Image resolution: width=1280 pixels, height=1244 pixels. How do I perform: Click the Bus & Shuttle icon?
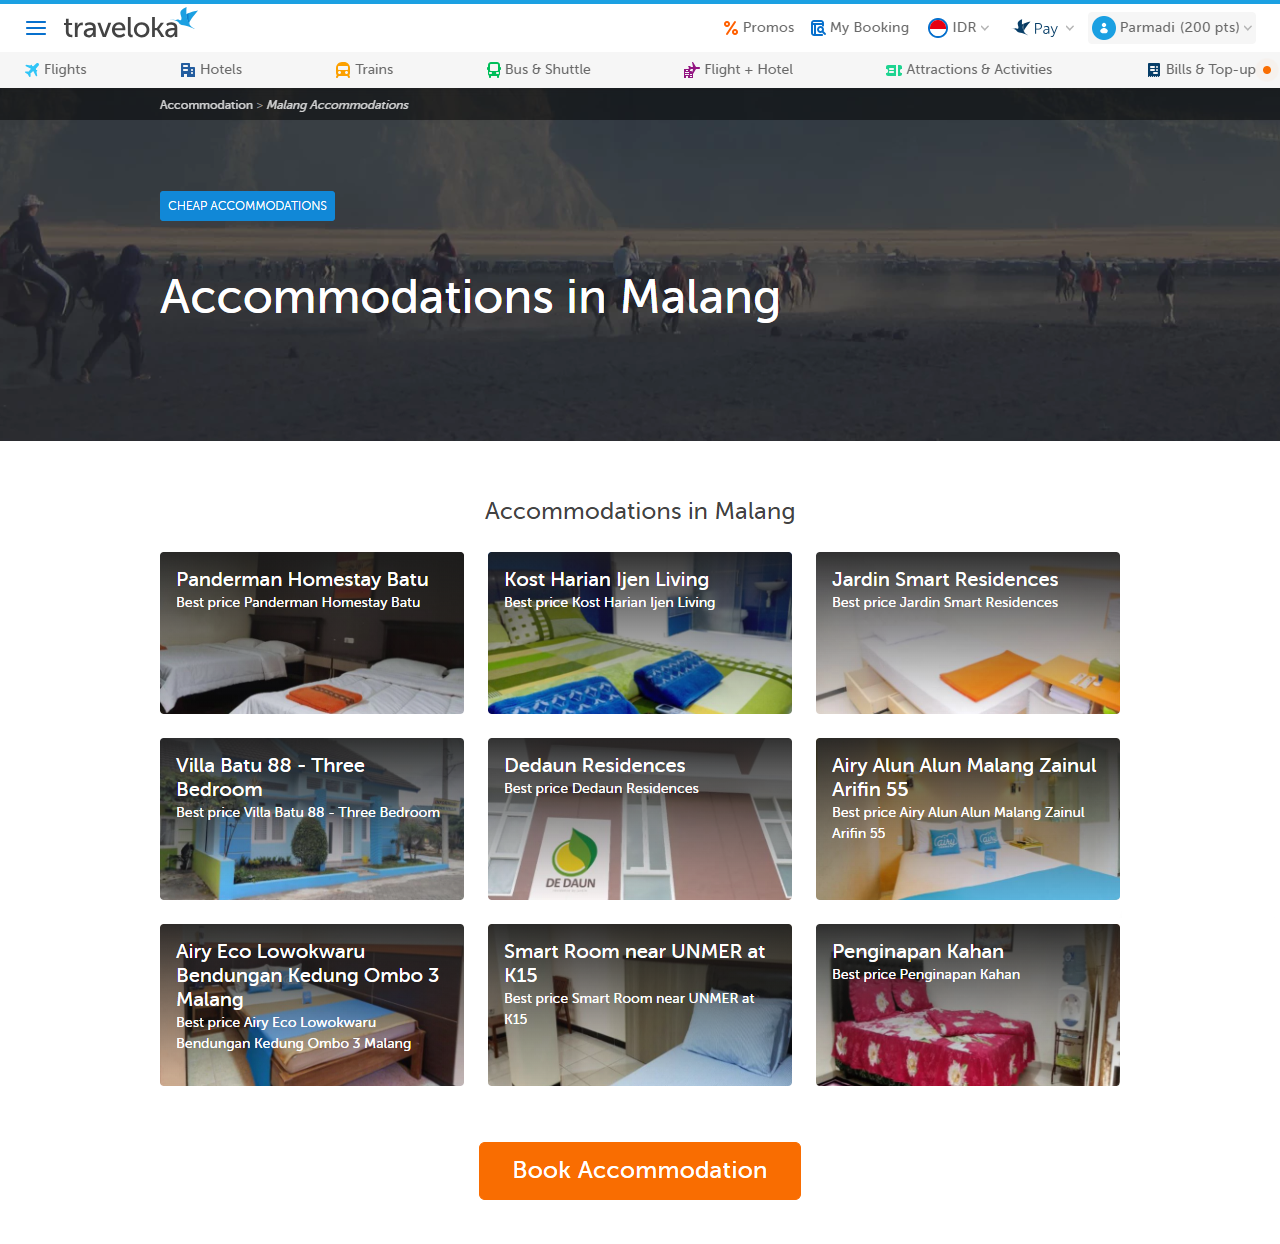pyautogui.click(x=494, y=70)
